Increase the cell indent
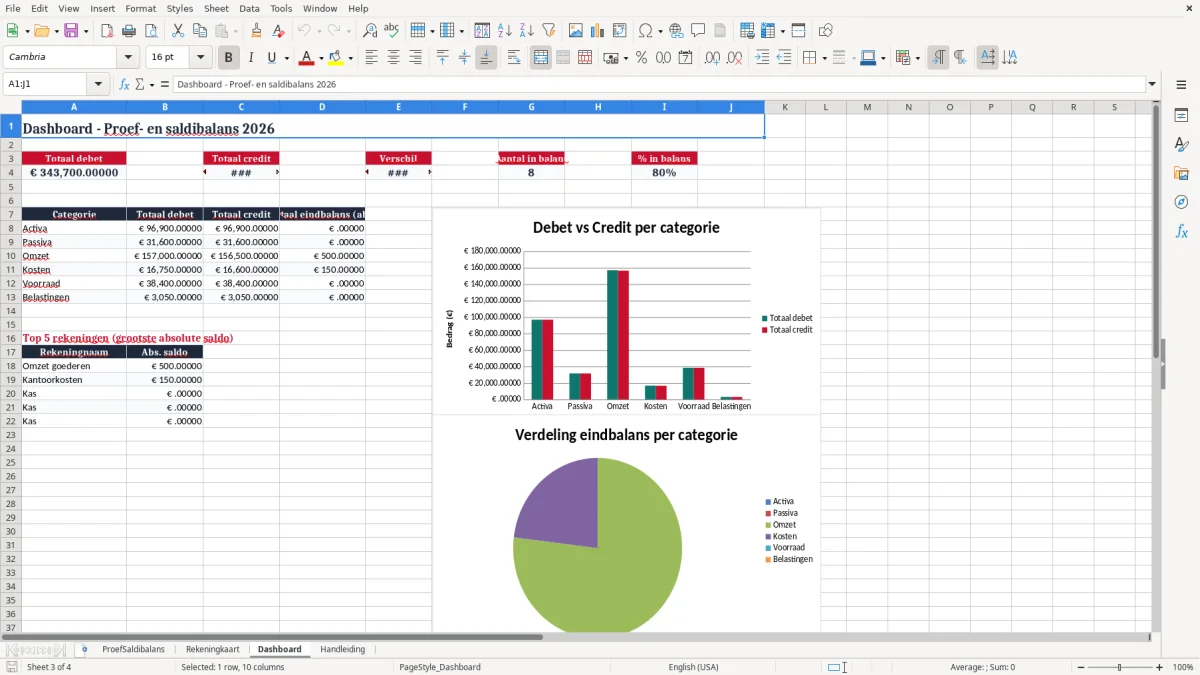Image resolution: width=1200 pixels, height=675 pixels. 762,58
